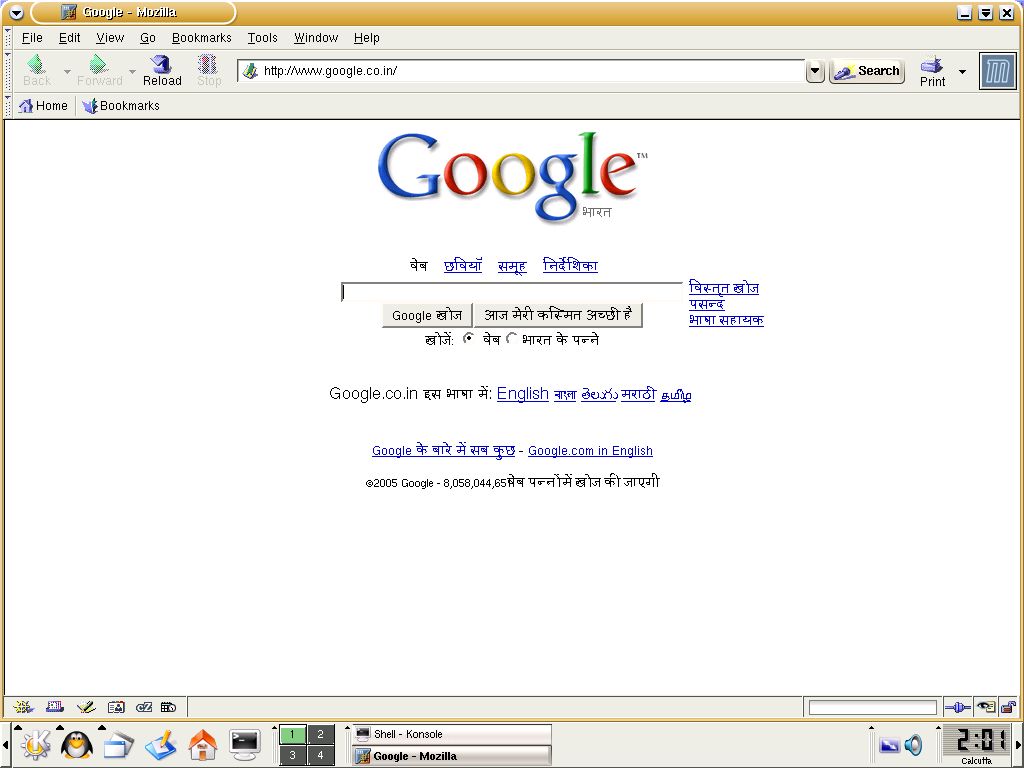Screen dimensions: 1024x768
Task: Open the समूह link
Action: click(x=512, y=266)
